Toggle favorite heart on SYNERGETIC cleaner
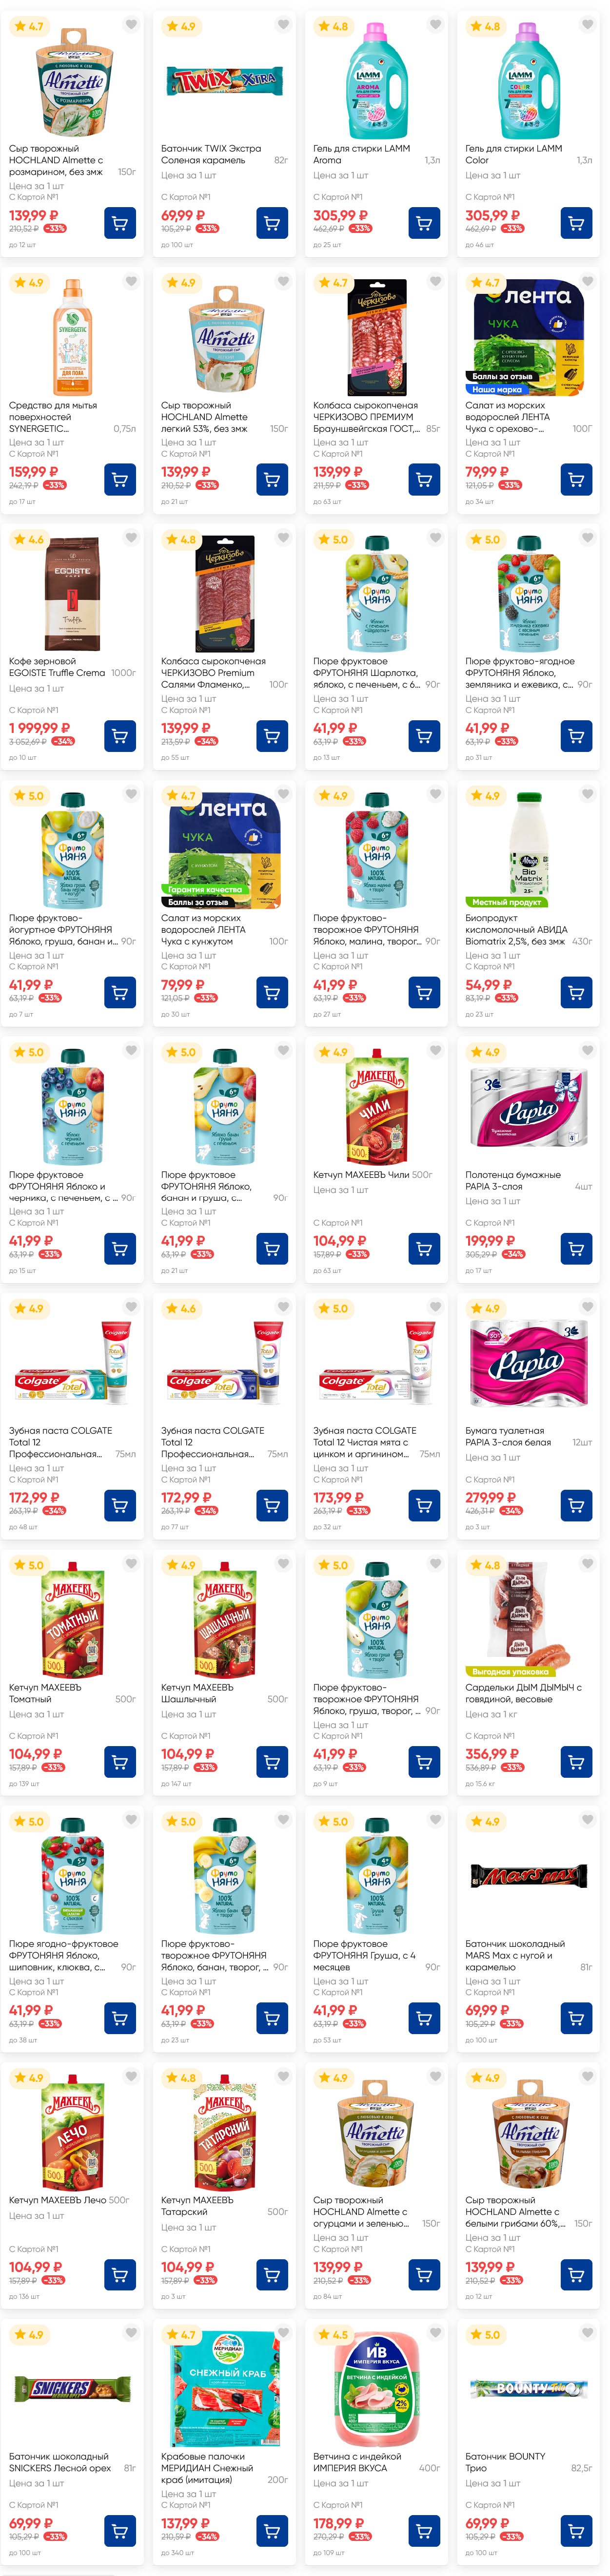This screenshot has width=610, height=2576. [131, 282]
